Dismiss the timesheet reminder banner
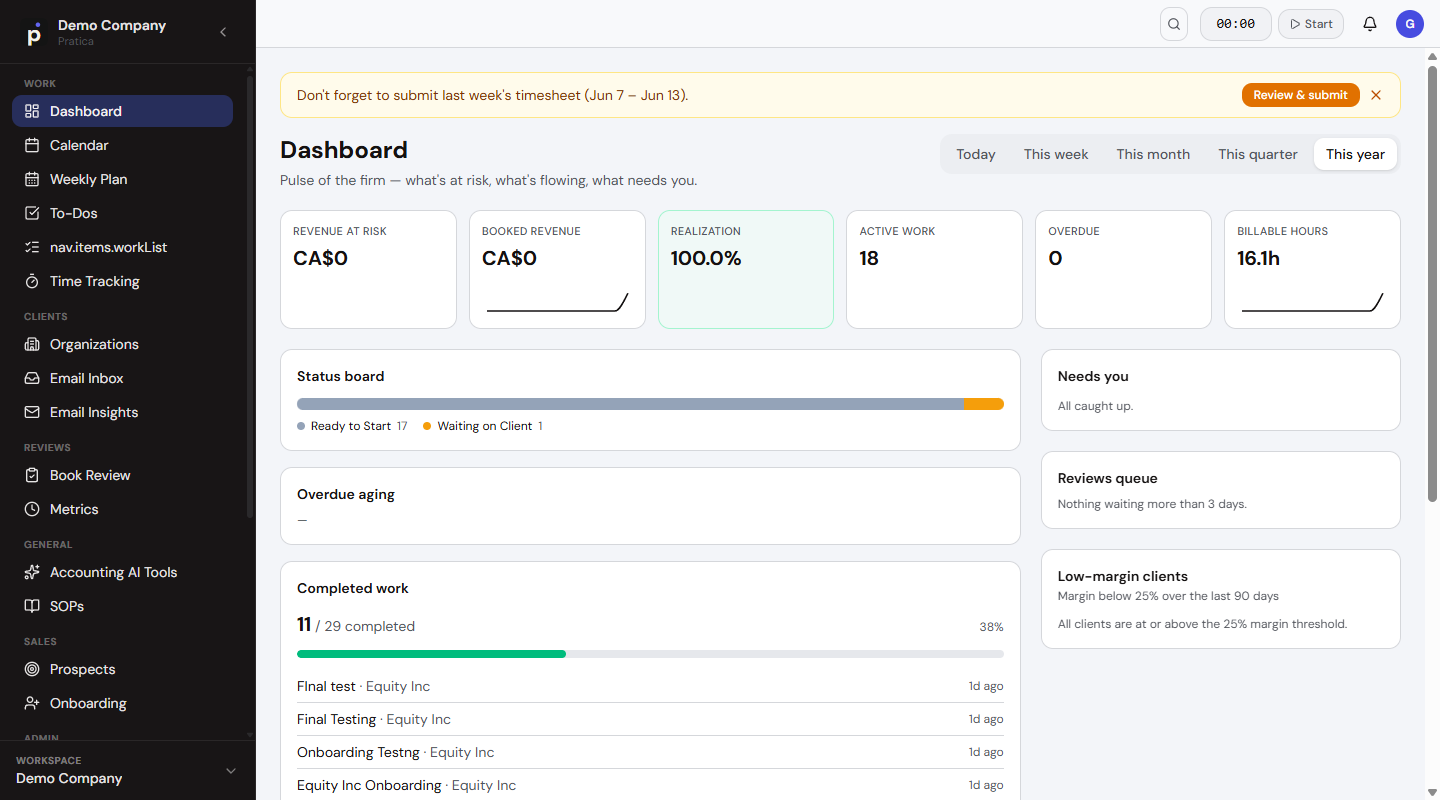Image resolution: width=1440 pixels, height=800 pixels. pos(1376,95)
